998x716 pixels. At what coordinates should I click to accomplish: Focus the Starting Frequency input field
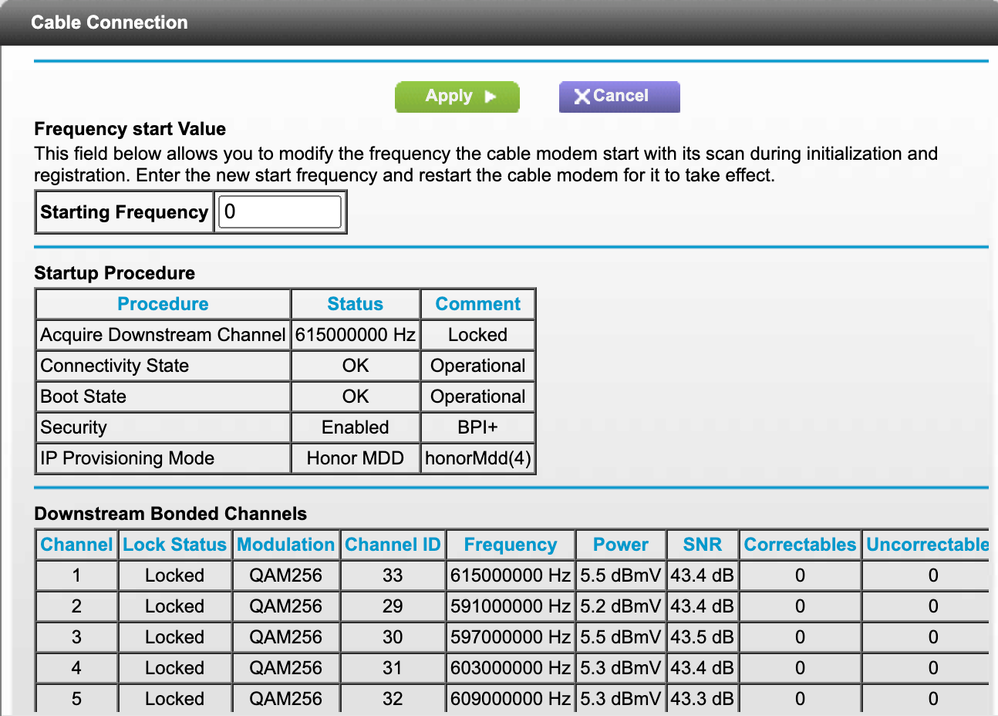(x=280, y=212)
